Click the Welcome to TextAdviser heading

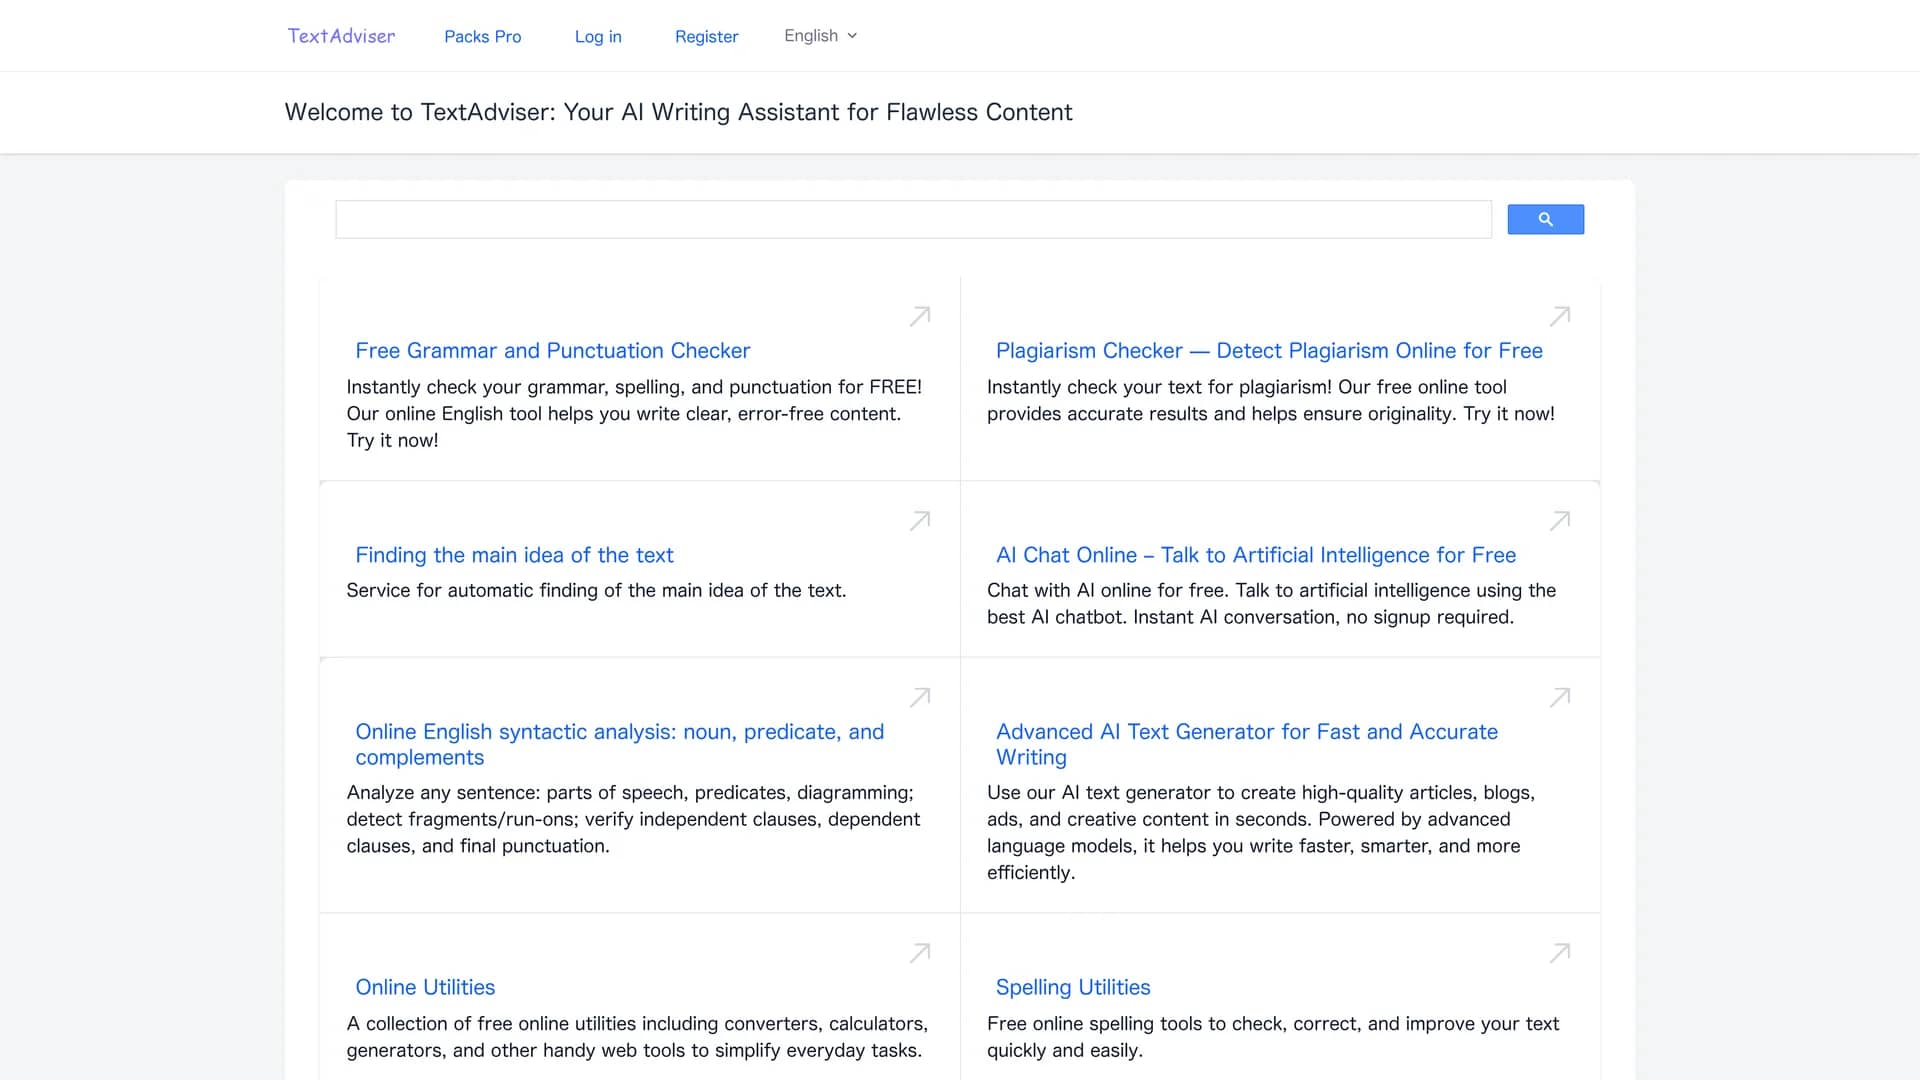coord(678,112)
